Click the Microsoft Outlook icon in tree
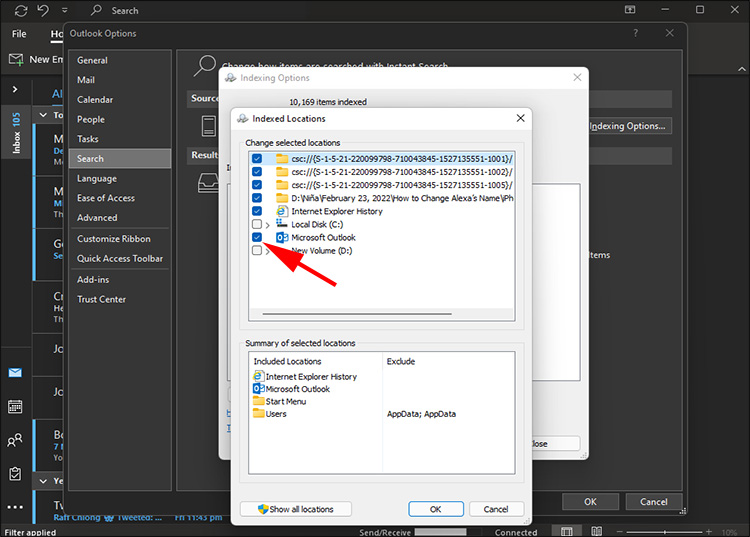 point(282,237)
